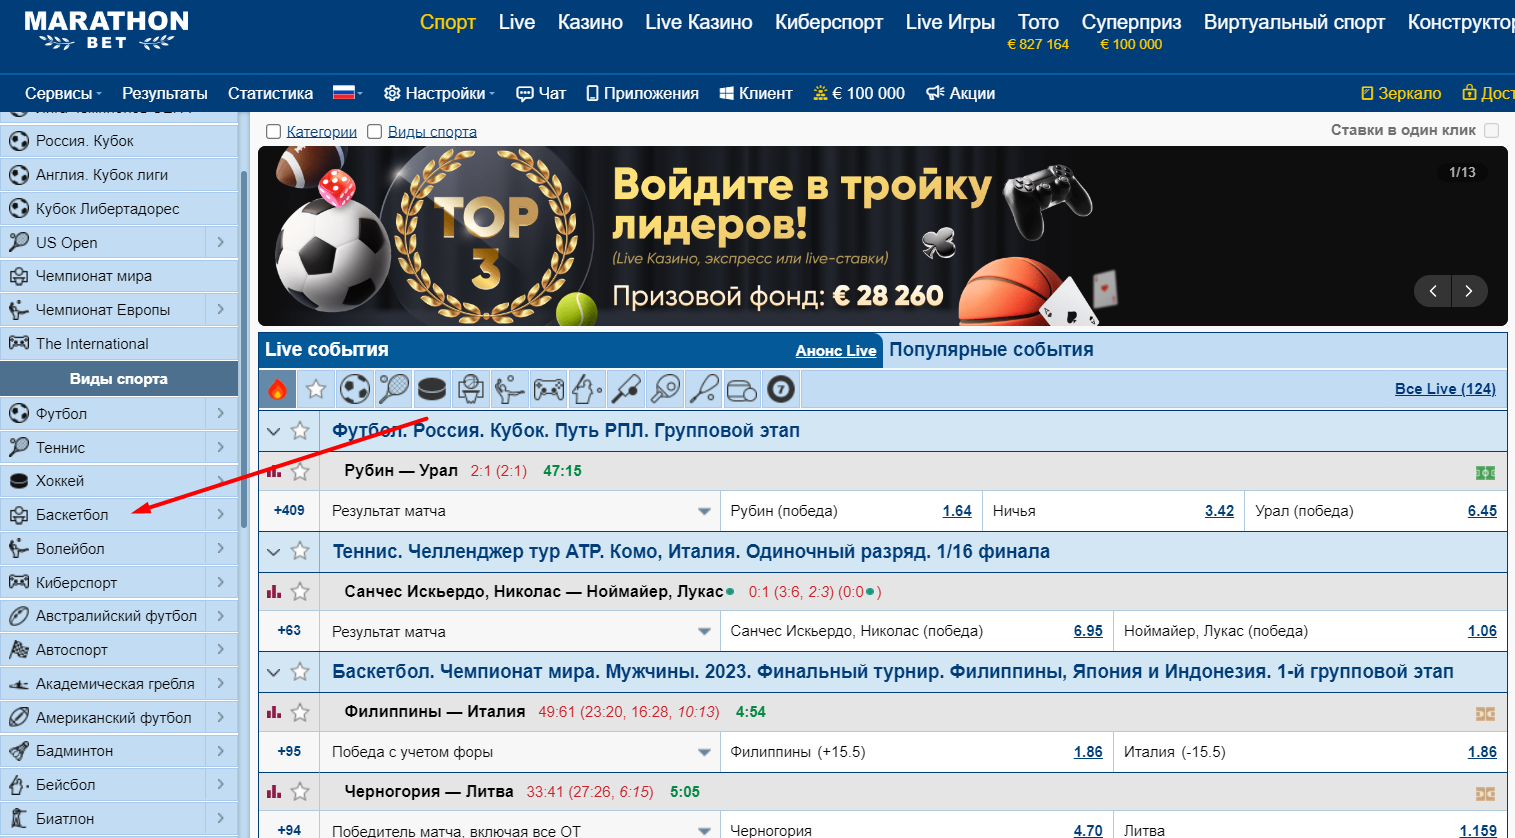
Task: Filter live events by squash racket icon
Action: (703, 389)
